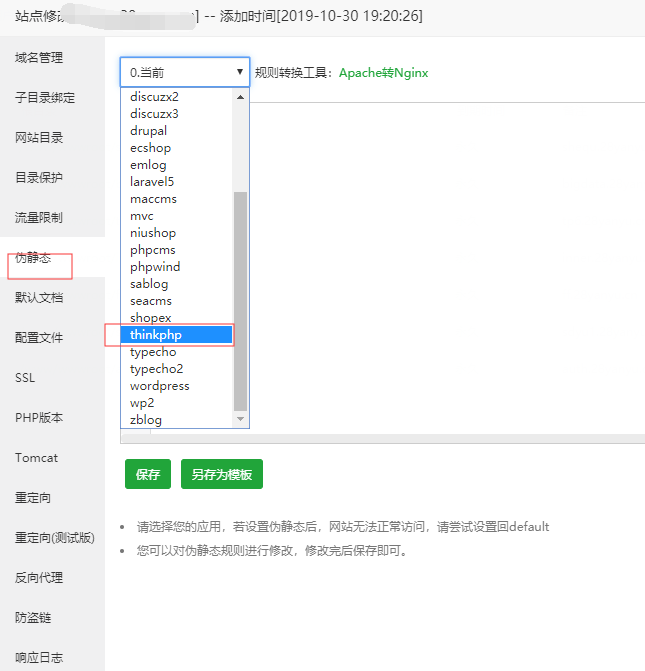Click the dropdown list scroll-up arrow
645x671 pixels.
[x=241, y=97]
